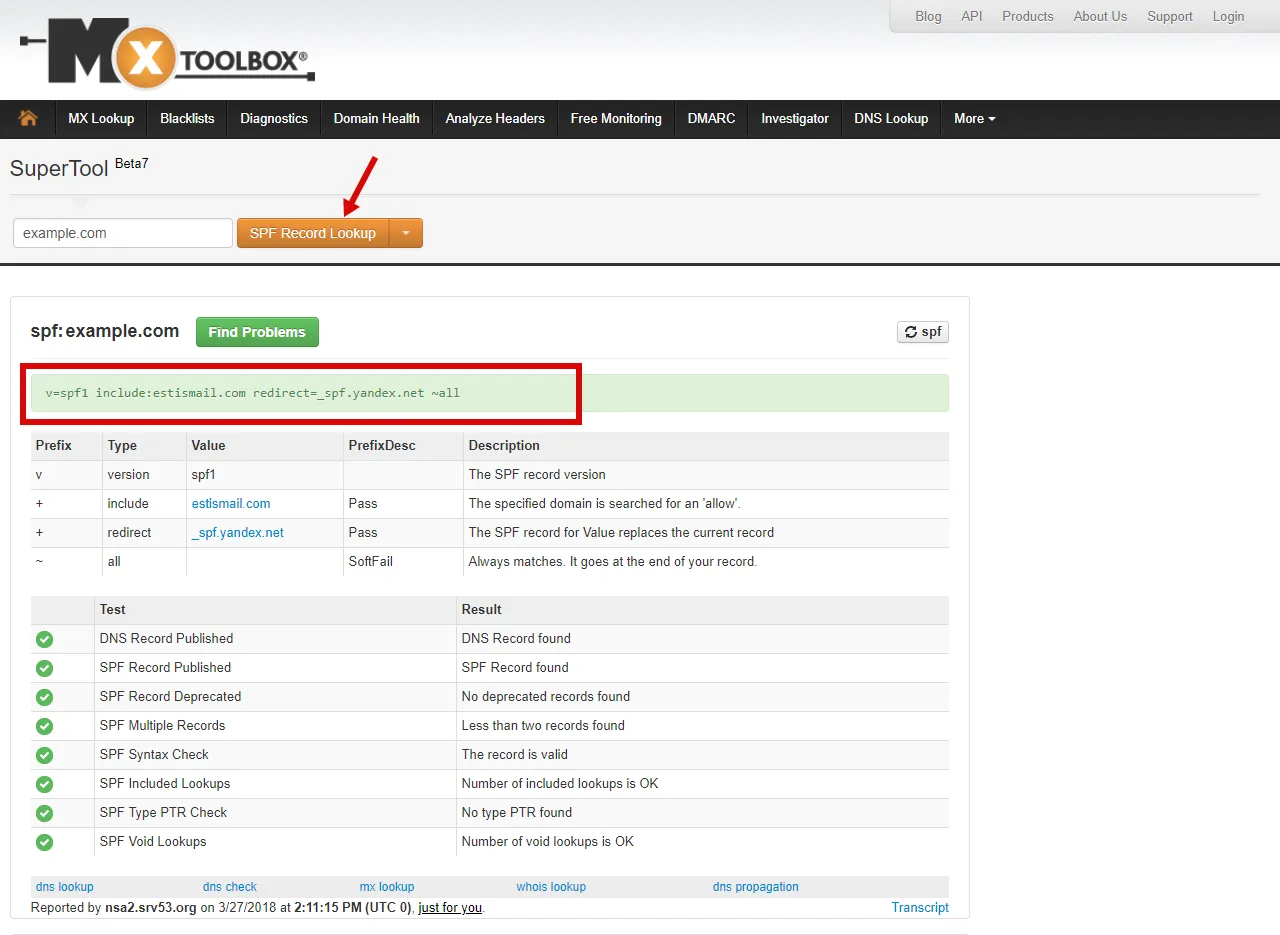The width and height of the screenshot is (1280, 935).
Task: Expand the SPF Record Lookup dropdown arrow
Action: pos(406,233)
